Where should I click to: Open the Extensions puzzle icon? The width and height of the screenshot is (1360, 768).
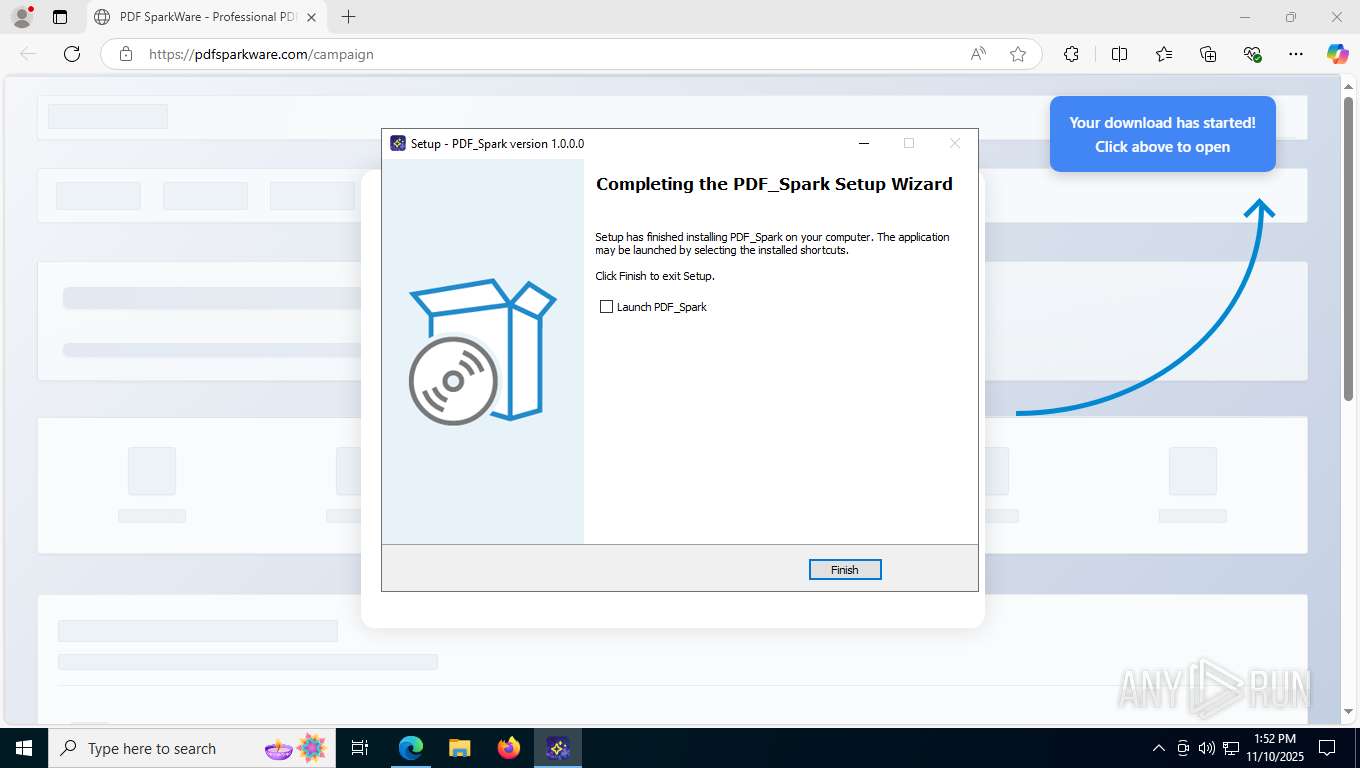coord(1071,54)
